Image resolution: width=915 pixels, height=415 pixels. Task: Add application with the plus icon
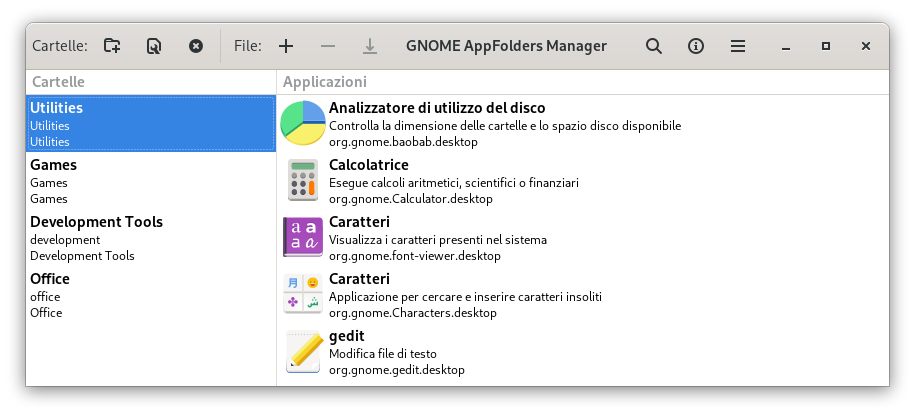pos(286,46)
